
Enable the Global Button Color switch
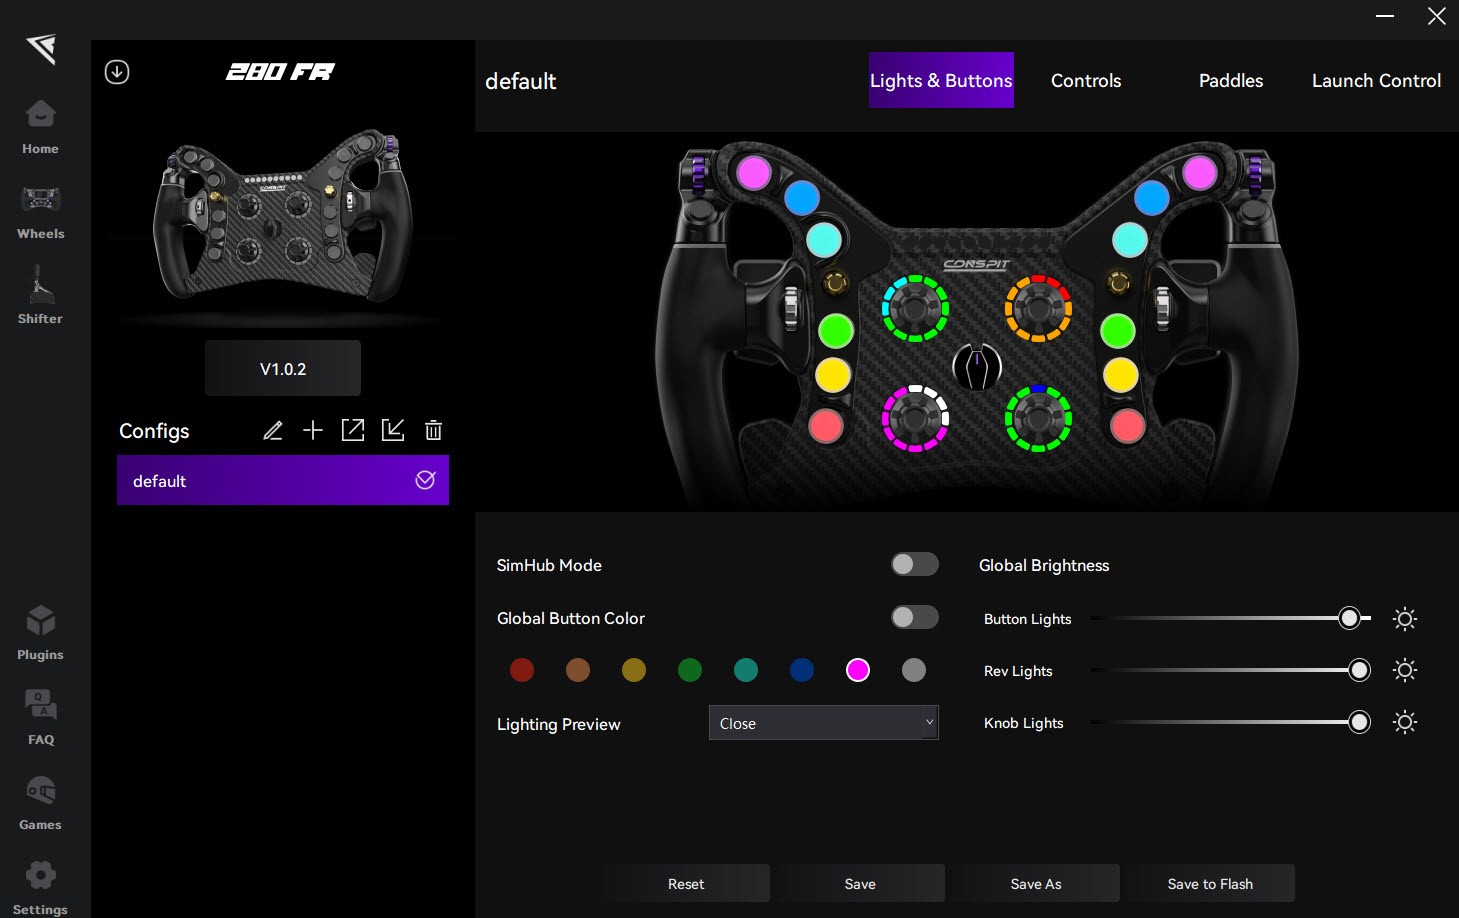click(x=915, y=617)
